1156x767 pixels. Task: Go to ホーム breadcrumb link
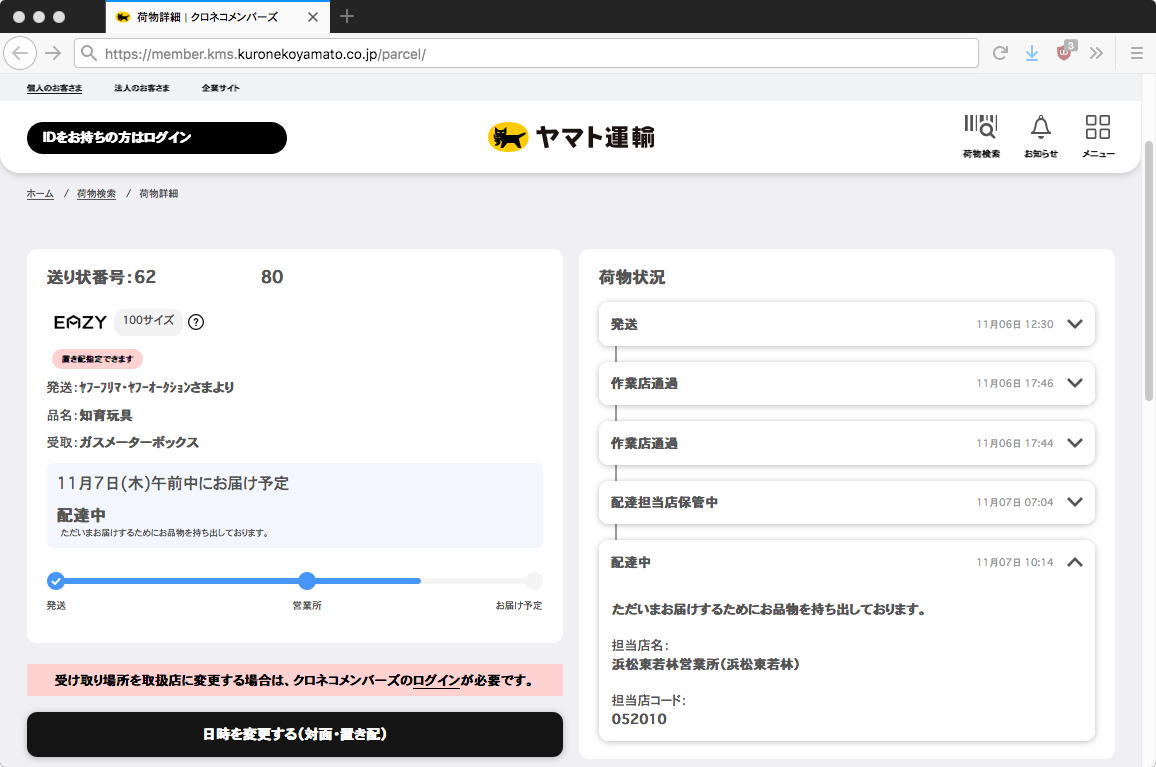tap(40, 193)
